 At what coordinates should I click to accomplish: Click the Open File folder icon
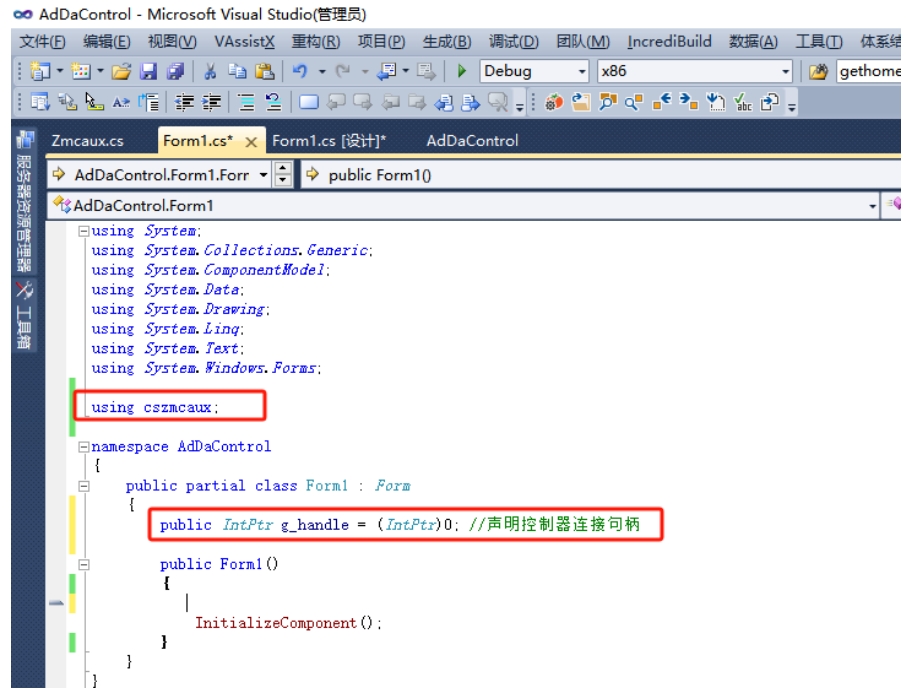121,71
